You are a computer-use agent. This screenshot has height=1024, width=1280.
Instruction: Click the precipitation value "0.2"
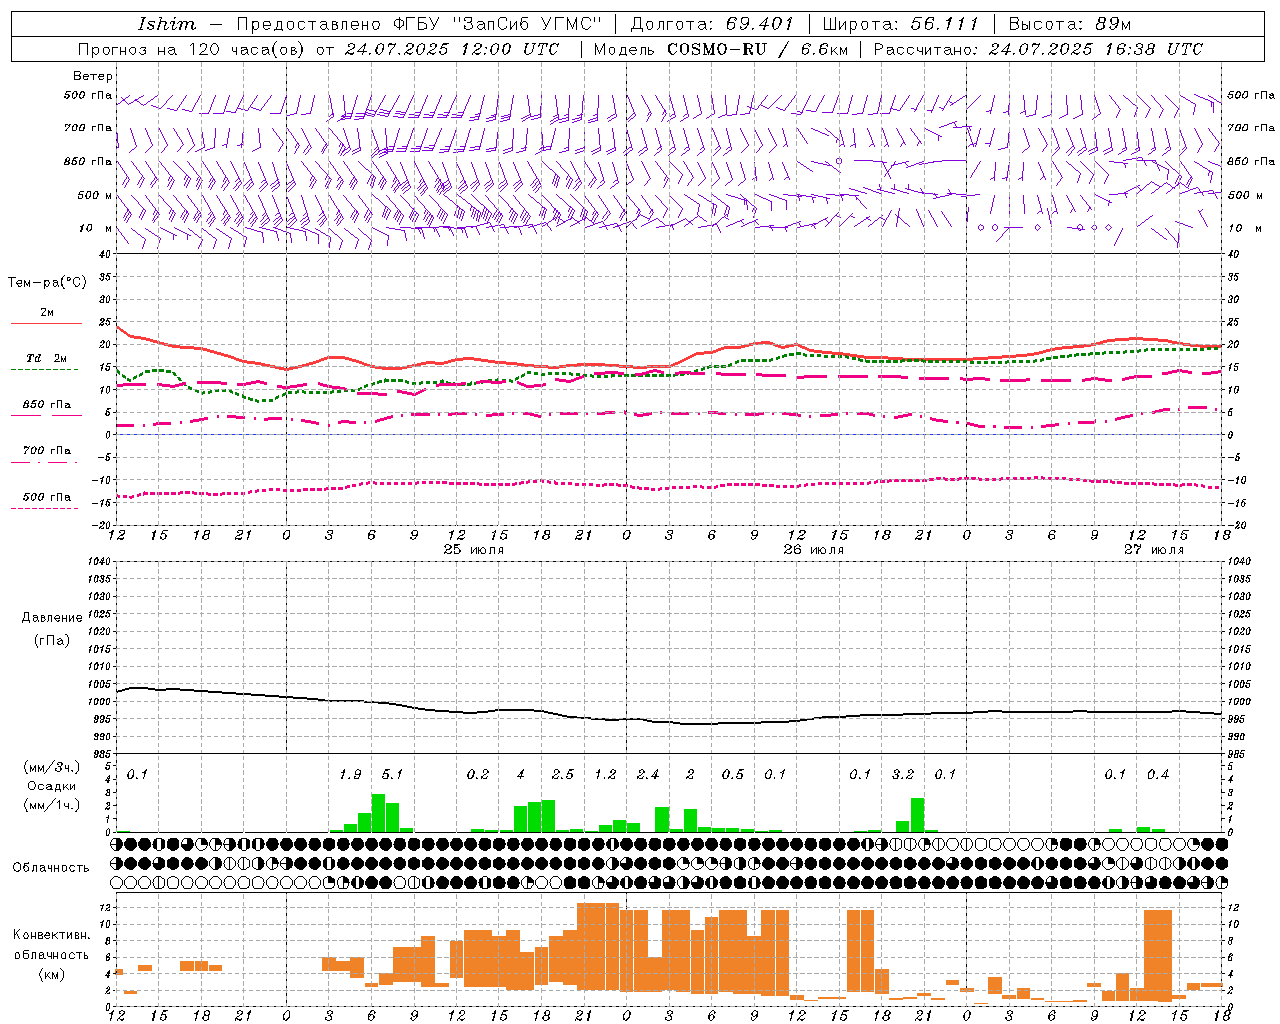coord(478,774)
